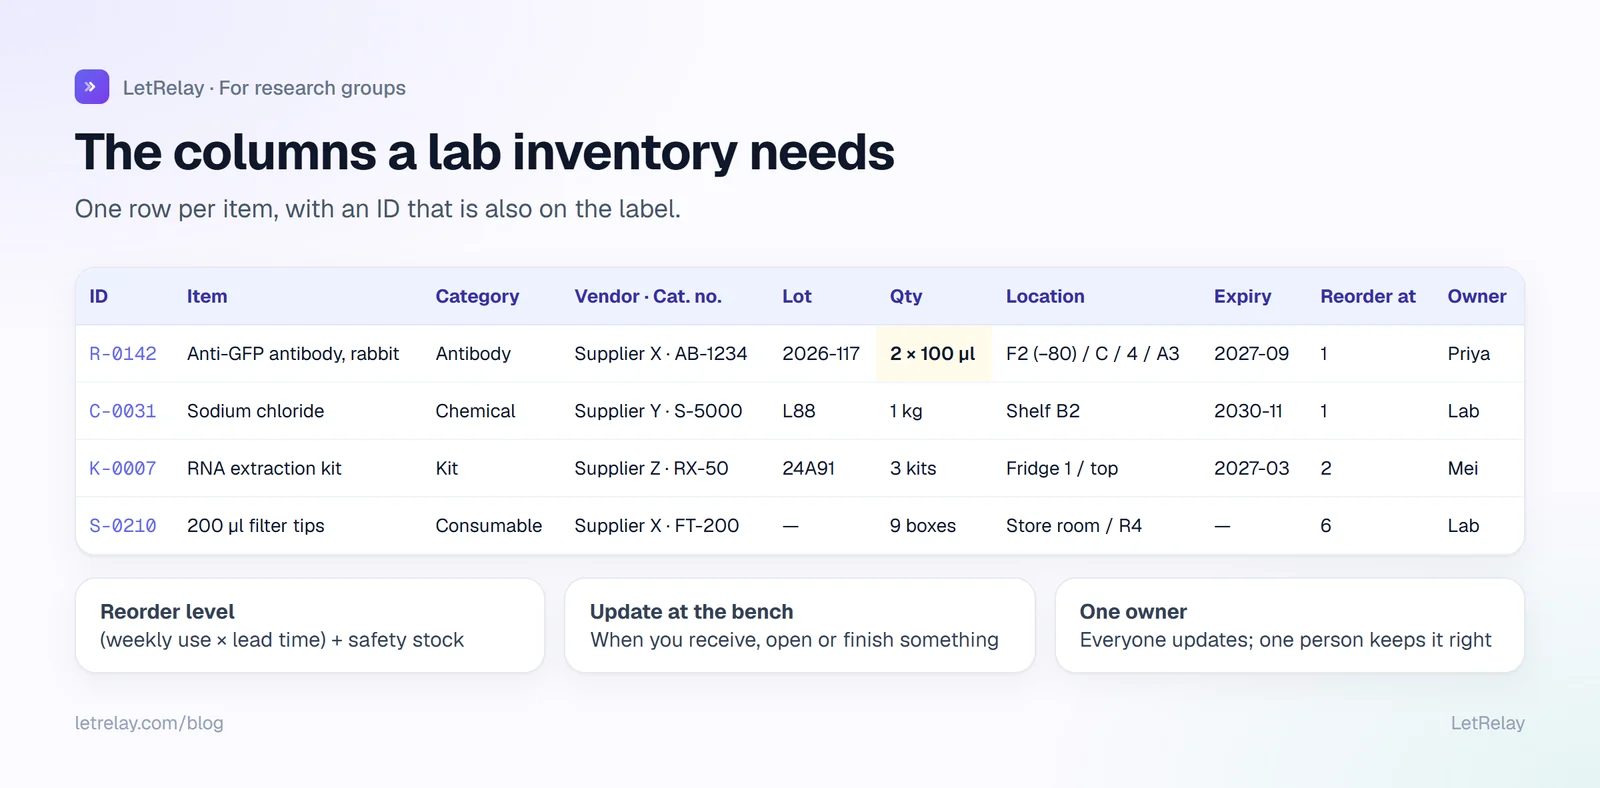
Task: Select vendor cell Supplier Z · RX-50
Action: point(651,468)
